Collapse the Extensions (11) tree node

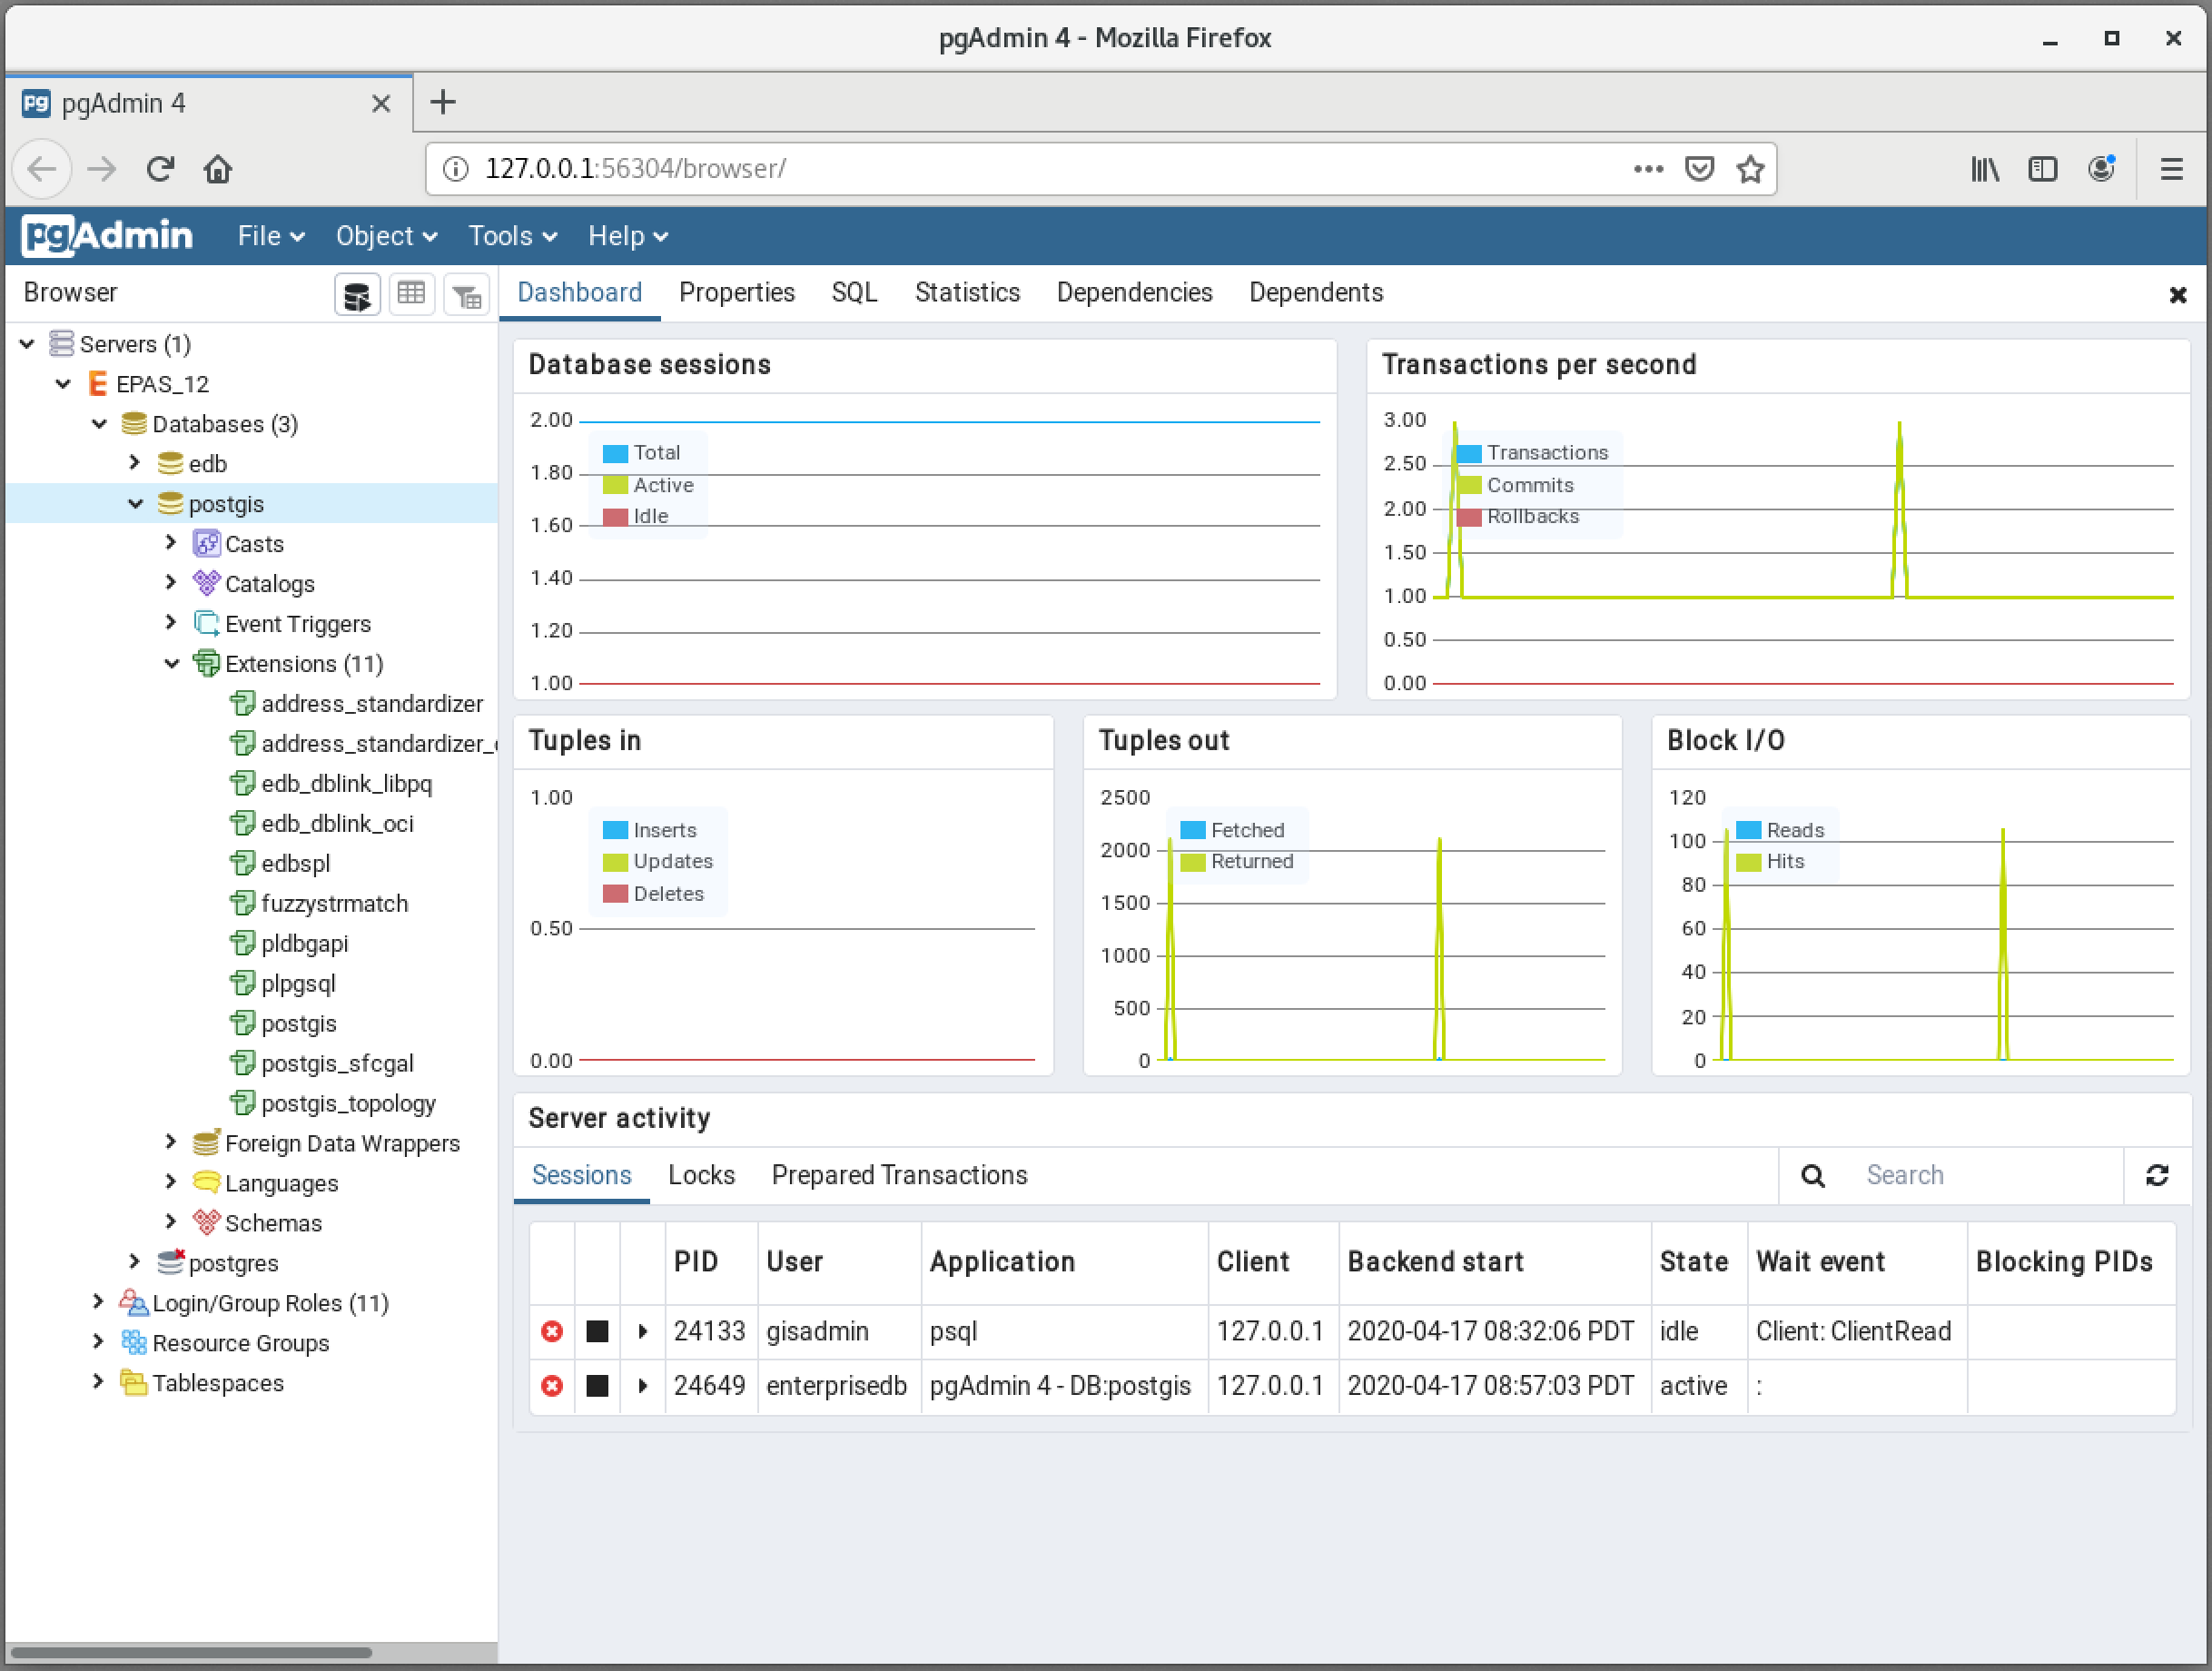(x=171, y=663)
